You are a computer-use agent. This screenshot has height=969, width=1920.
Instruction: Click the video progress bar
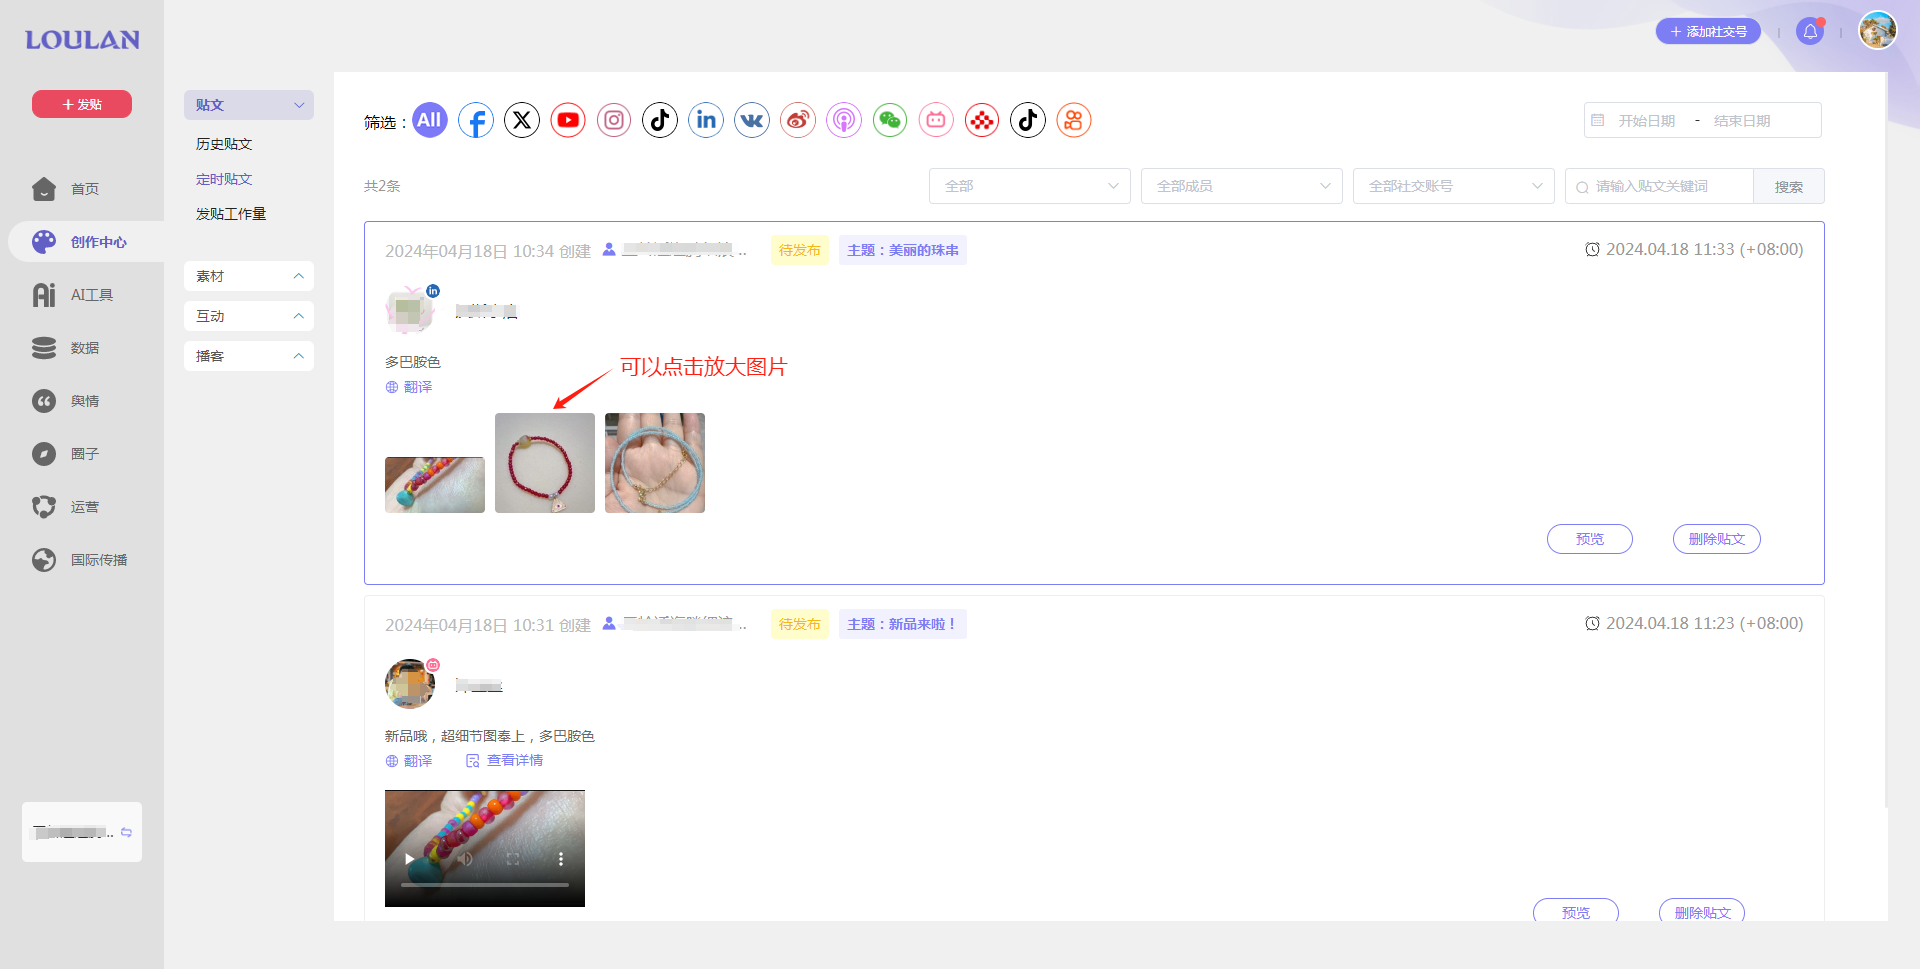click(x=485, y=885)
